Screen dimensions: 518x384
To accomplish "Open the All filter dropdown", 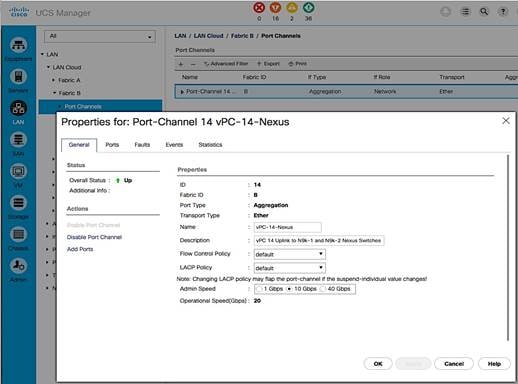I will tap(100, 36).
